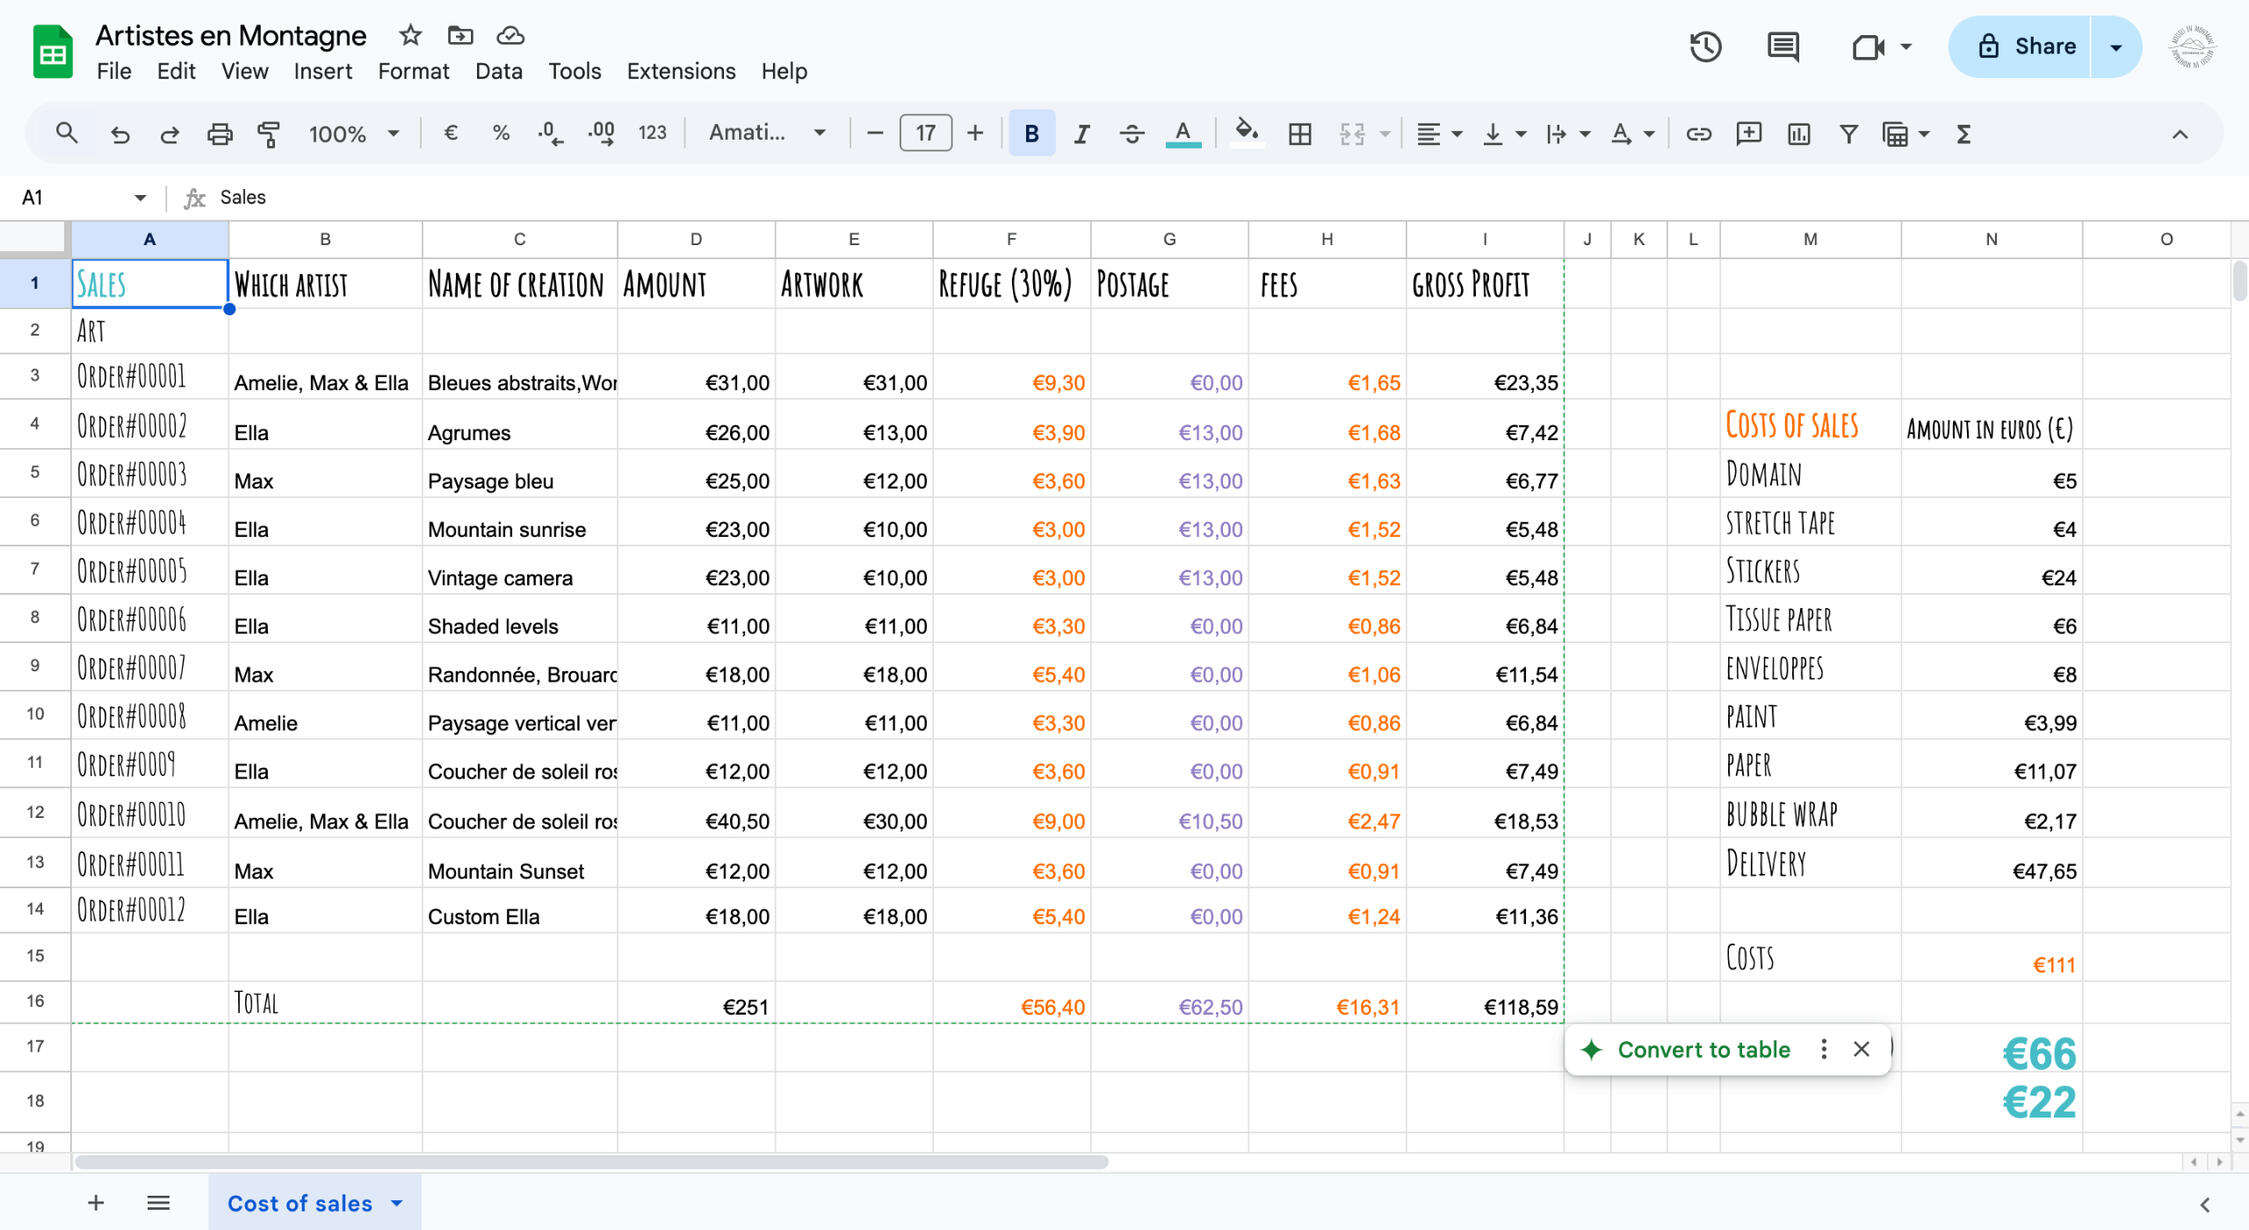The width and height of the screenshot is (2249, 1230).
Task: Open the Cost of sales tab options arrow
Action: tap(397, 1203)
